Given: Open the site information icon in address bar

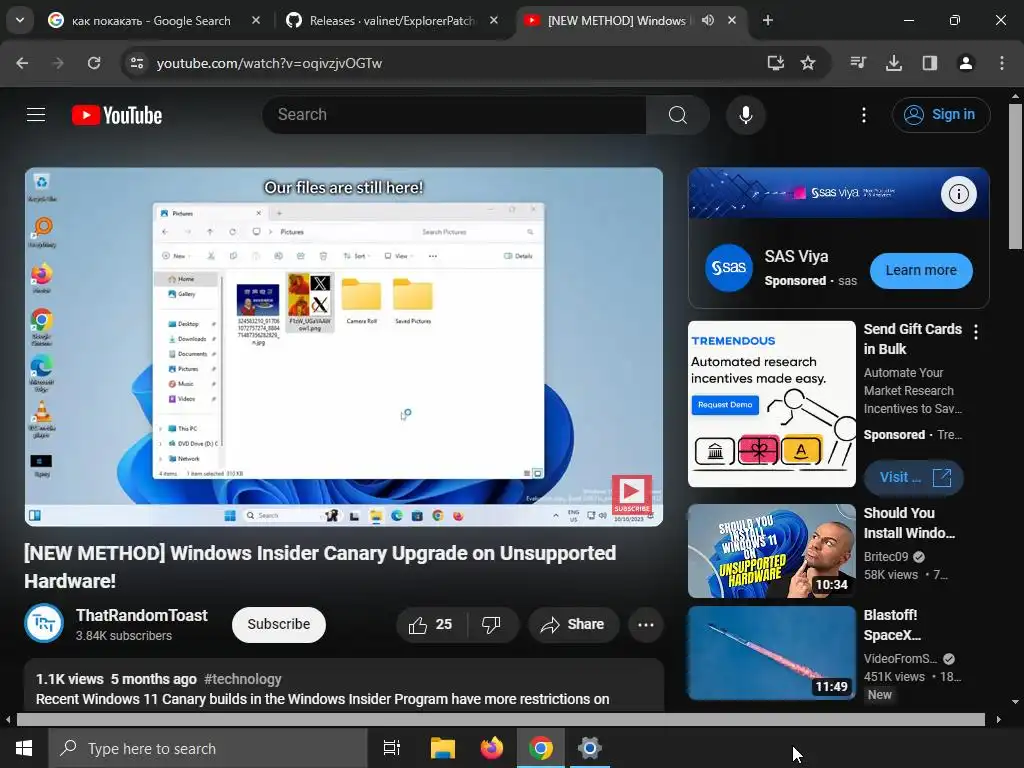Looking at the screenshot, I should (136, 63).
